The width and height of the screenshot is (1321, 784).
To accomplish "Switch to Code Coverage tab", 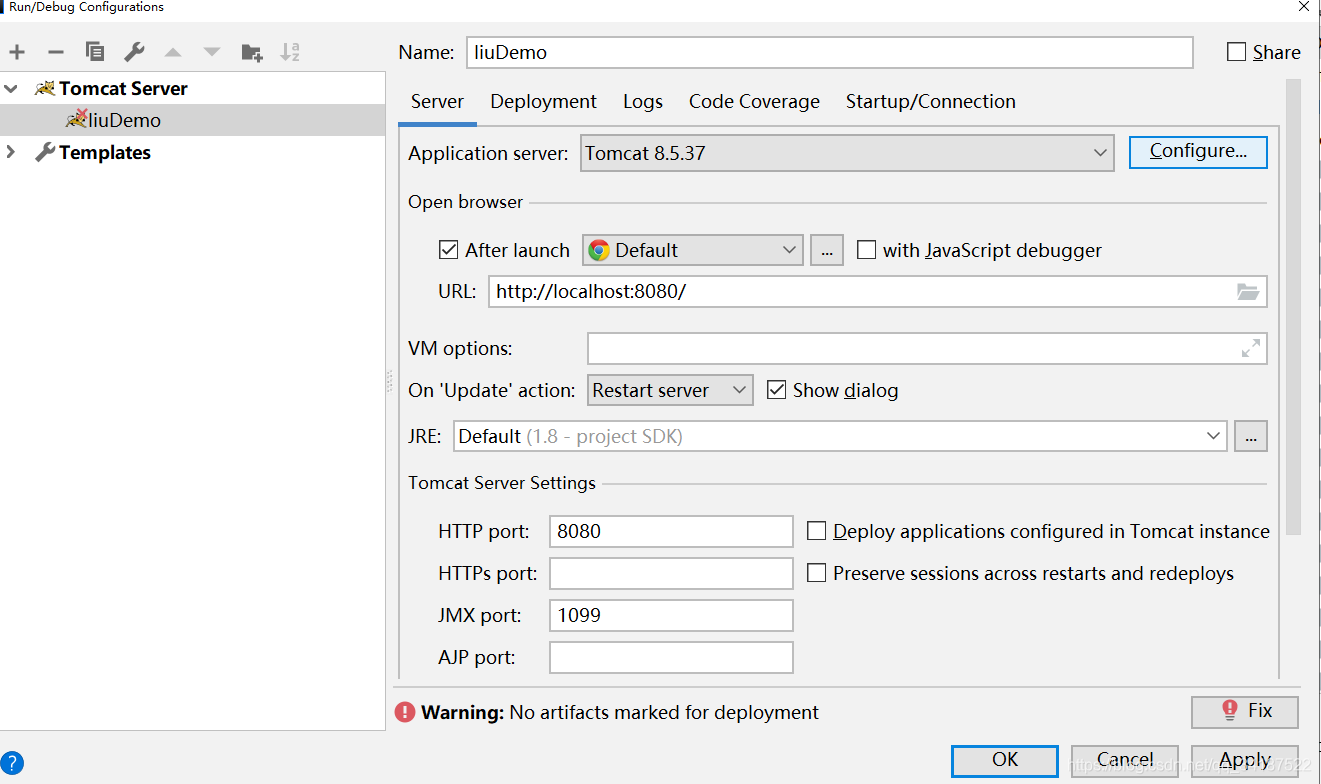I will click(754, 102).
